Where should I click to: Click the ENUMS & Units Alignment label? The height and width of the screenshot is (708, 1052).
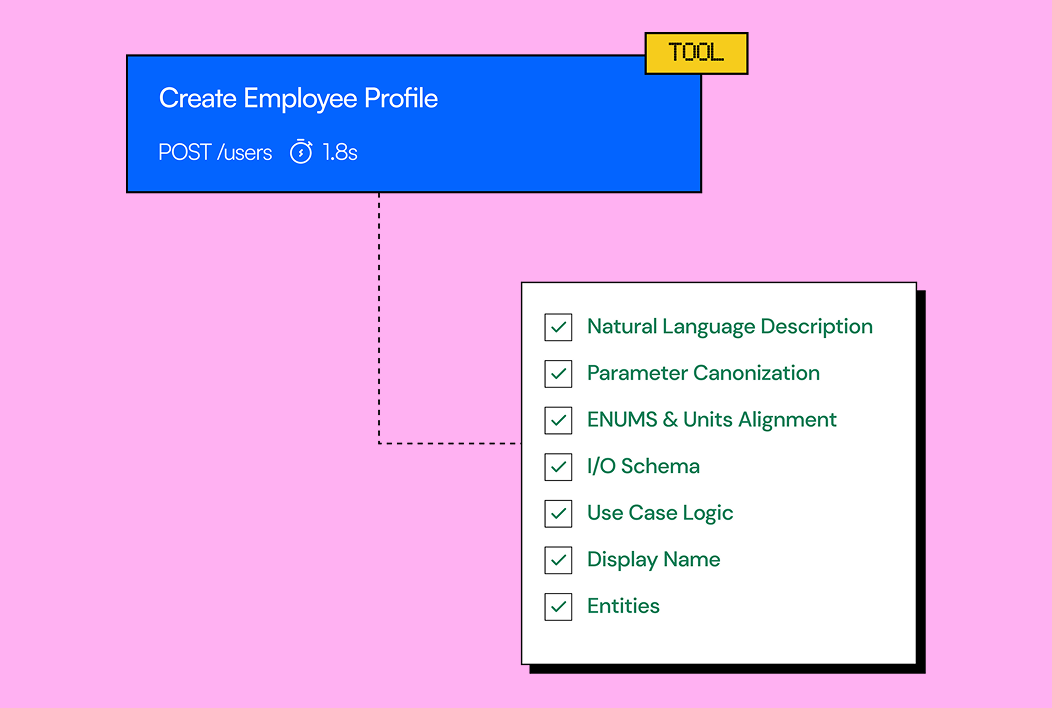click(712, 420)
